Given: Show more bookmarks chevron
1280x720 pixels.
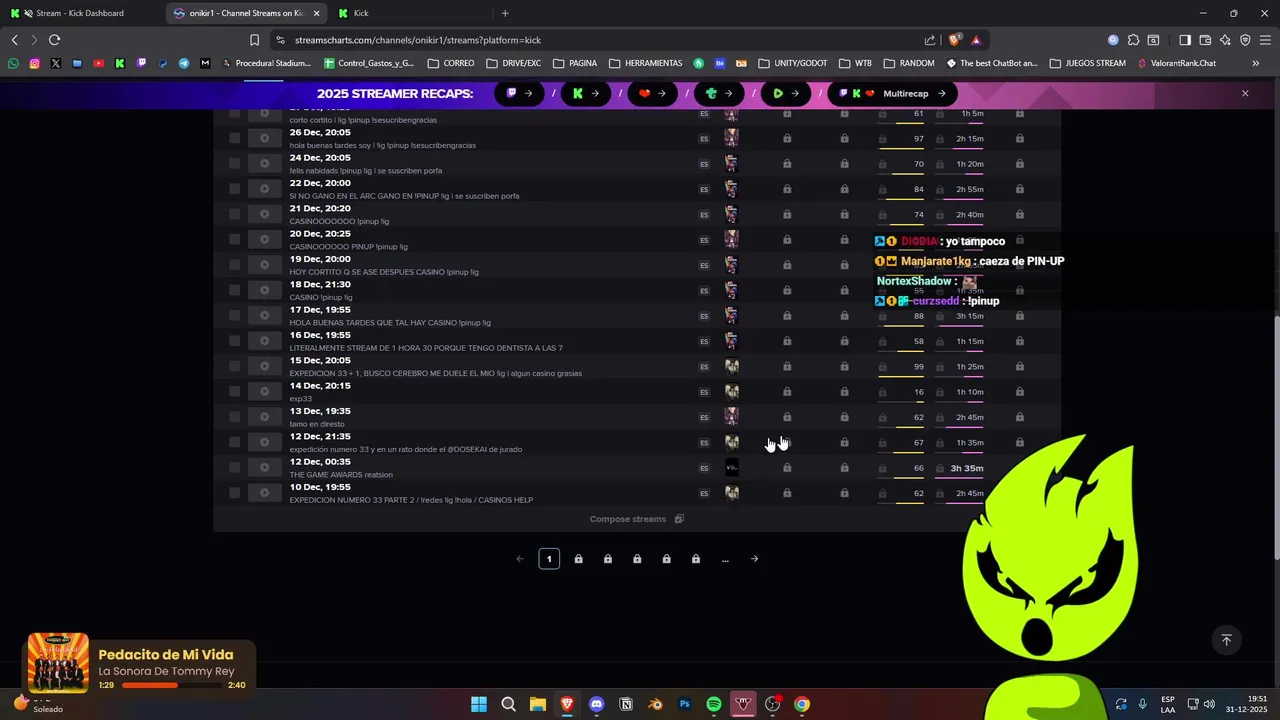Looking at the screenshot, I should pyautogui.click(x=1256, y=63).
